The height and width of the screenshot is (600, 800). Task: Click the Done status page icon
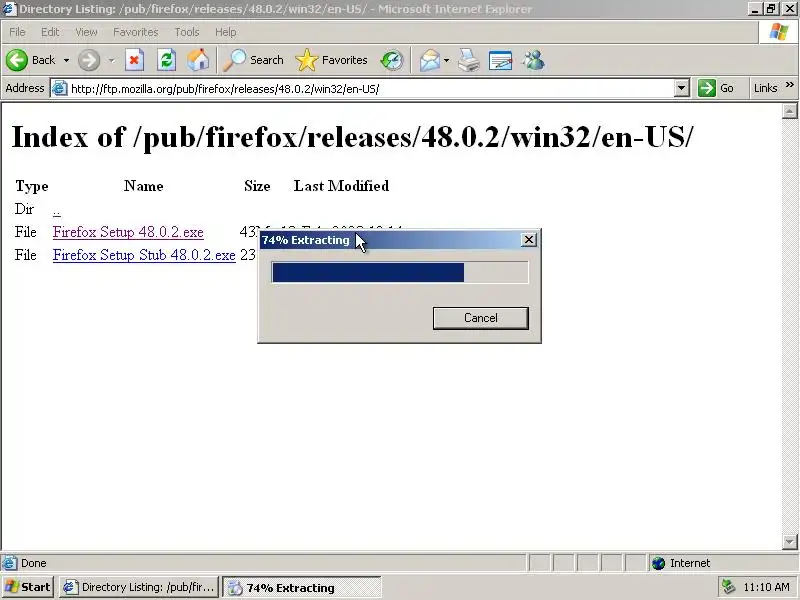(9, 563)
